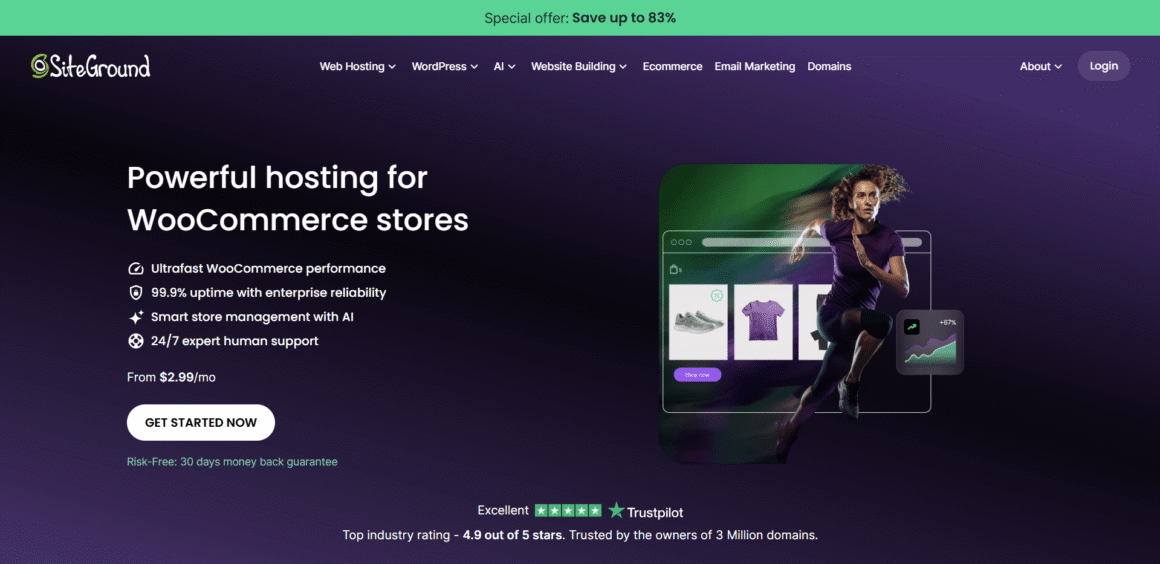The height and width of the screenshot is (564, 1160).
Task: Click the SiteGround logo
Action: click(x=90, y=66)
